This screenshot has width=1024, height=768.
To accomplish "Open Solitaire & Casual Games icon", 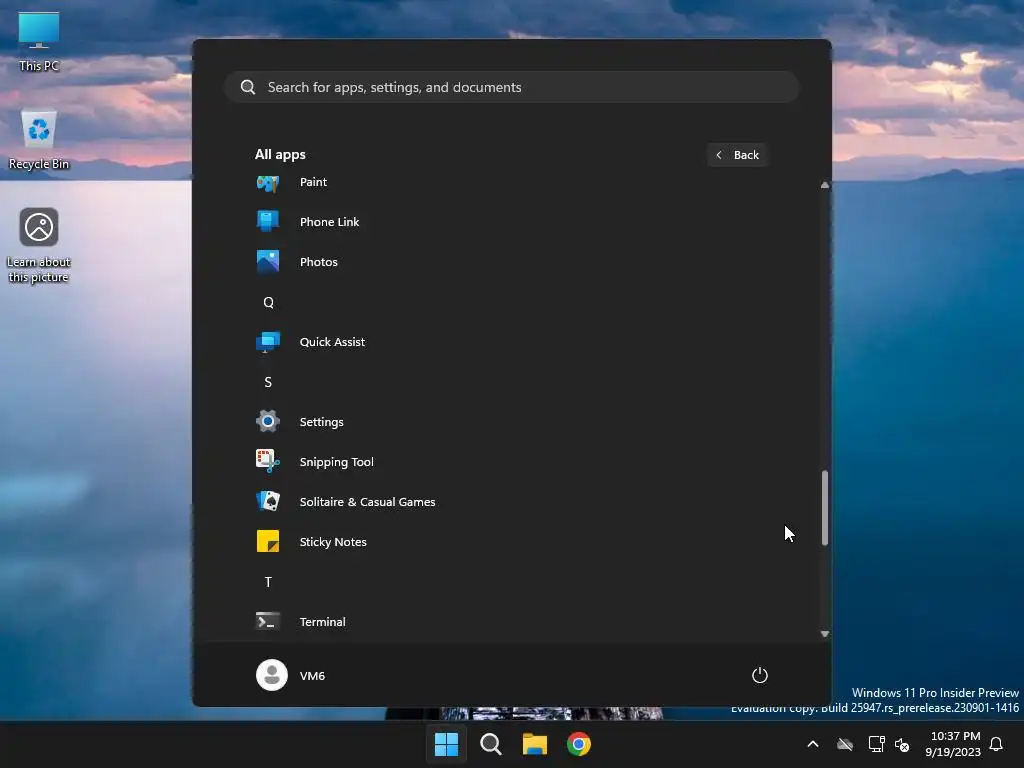I will tap(268, 502).
